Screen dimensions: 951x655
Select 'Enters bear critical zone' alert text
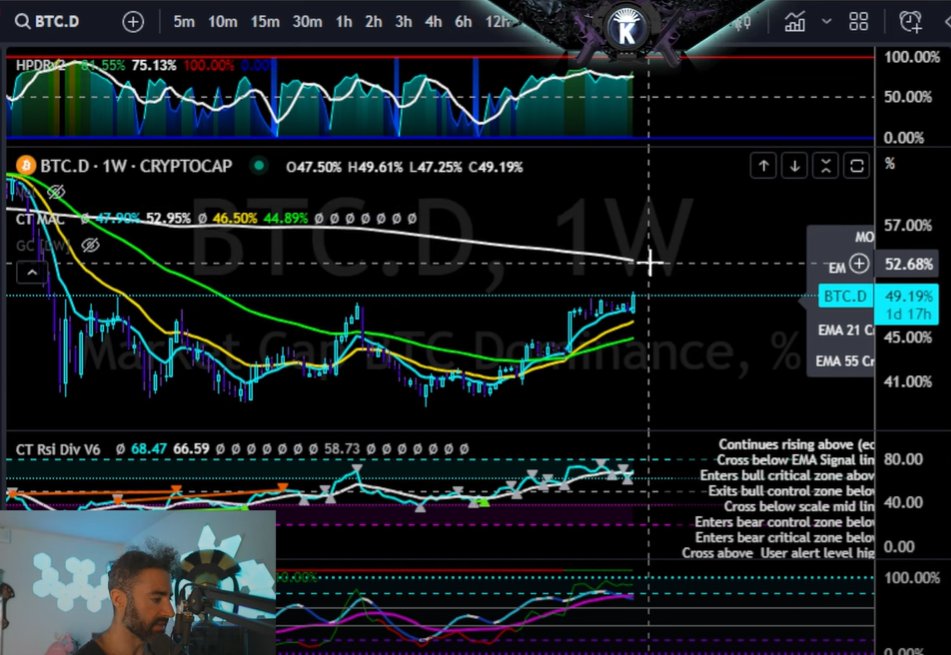[x=785, y=537]
